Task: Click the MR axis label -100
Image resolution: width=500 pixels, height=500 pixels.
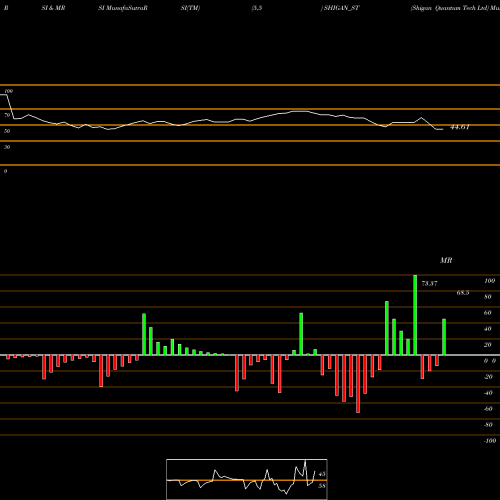Action: pos(490,441)
